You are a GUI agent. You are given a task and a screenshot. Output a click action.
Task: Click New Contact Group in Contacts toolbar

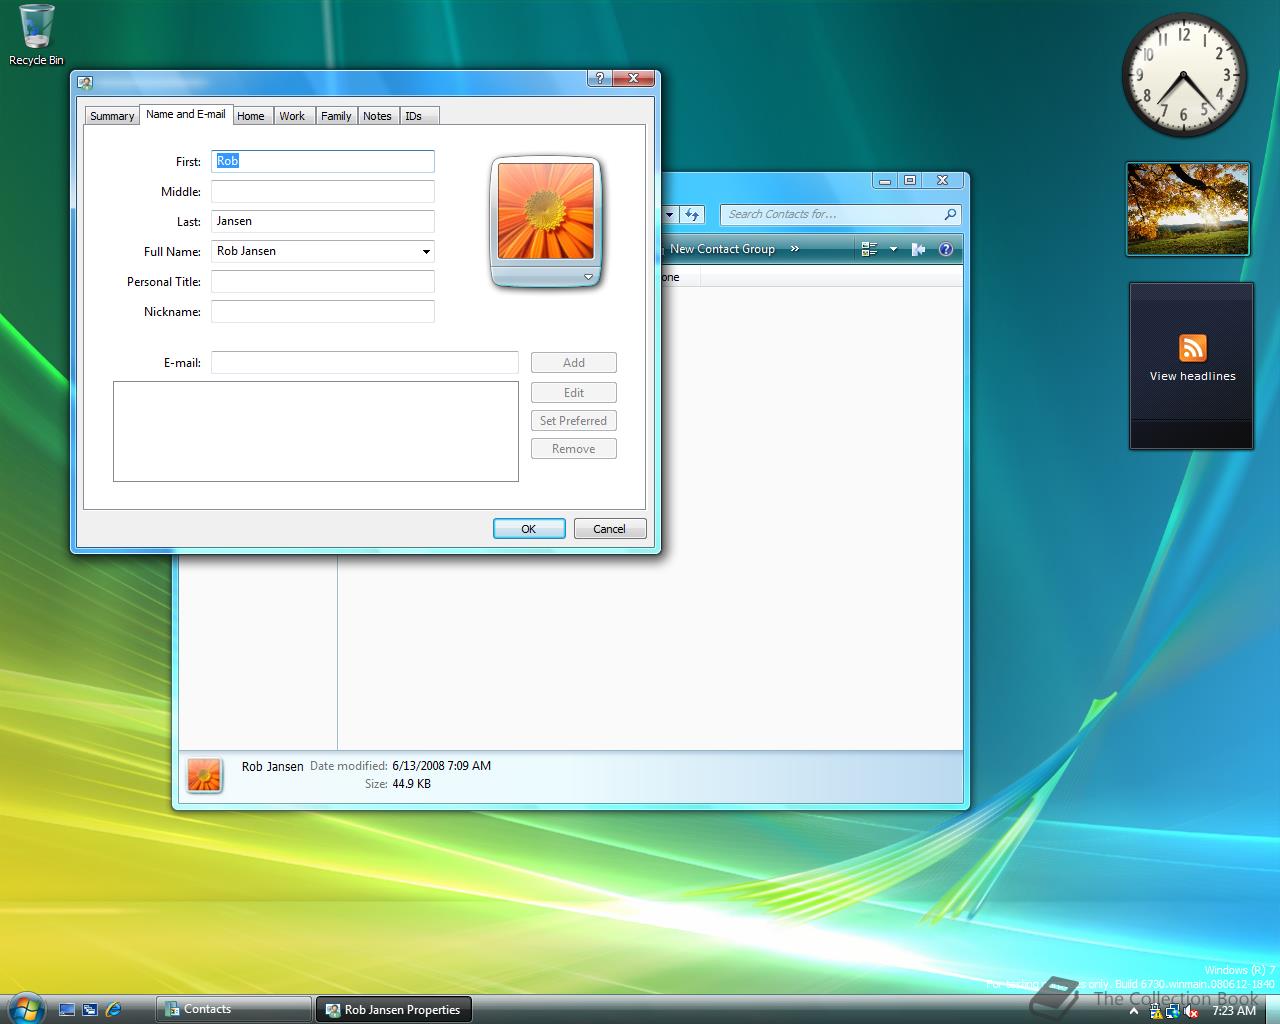(x=722, y=249)
